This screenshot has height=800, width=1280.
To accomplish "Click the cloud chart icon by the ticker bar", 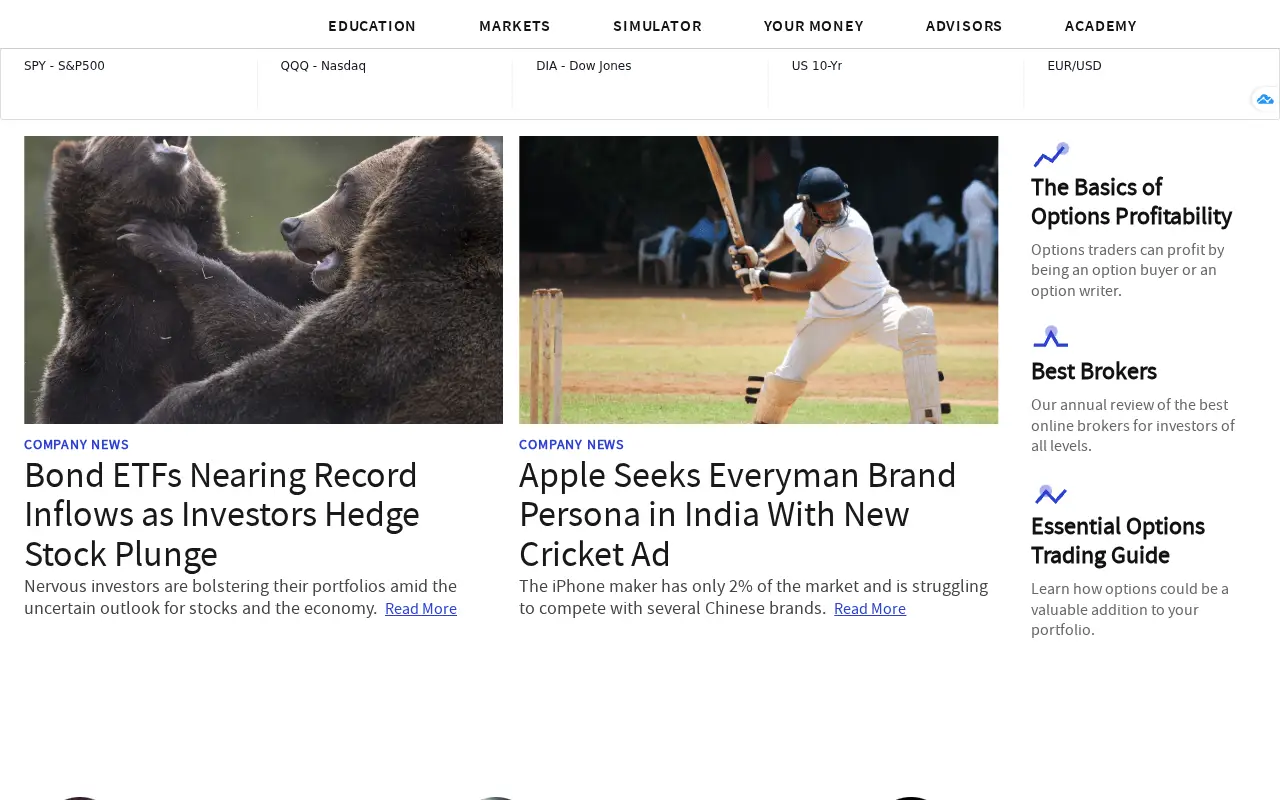I will 1265,99.
